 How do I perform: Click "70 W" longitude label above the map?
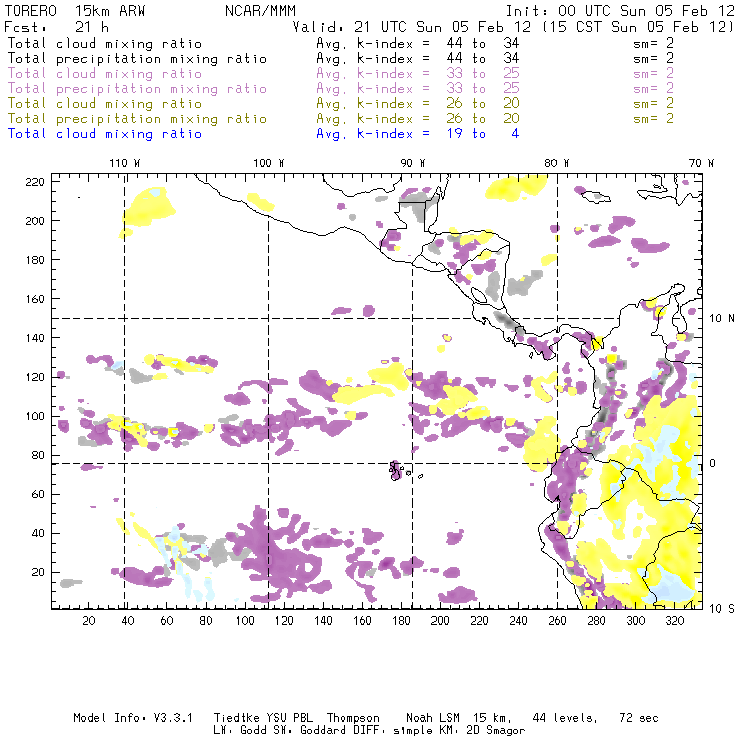tap(701, 163)
